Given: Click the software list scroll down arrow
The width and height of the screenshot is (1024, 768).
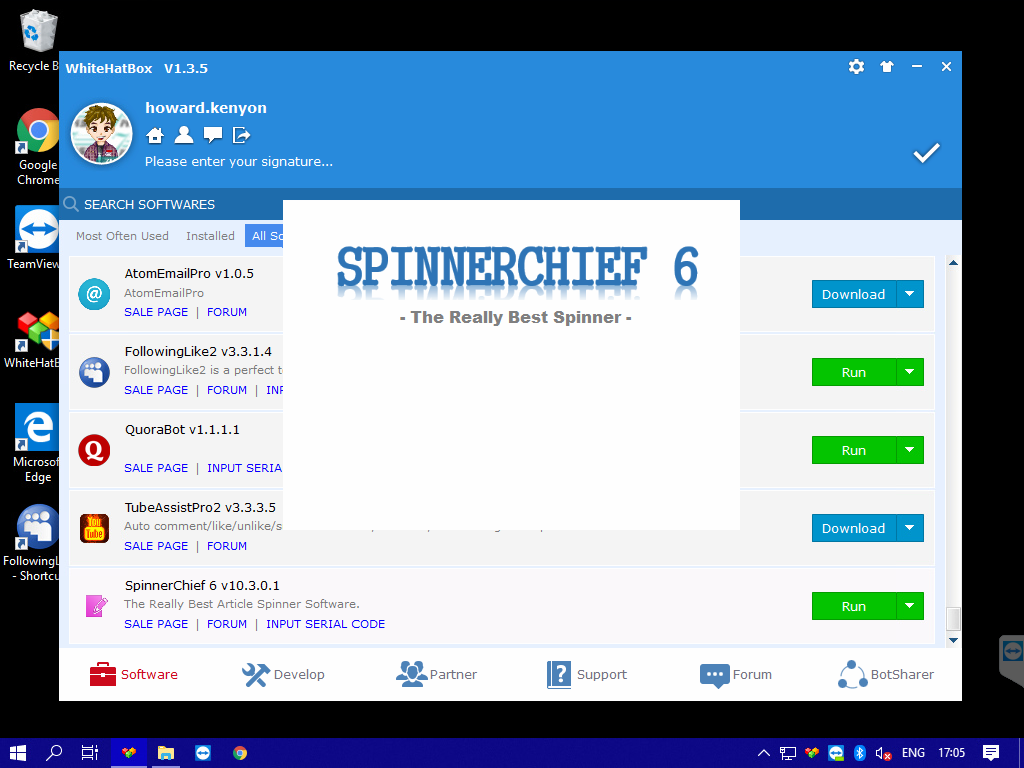Looking at the screenshot, I should [x=953, y=639].
